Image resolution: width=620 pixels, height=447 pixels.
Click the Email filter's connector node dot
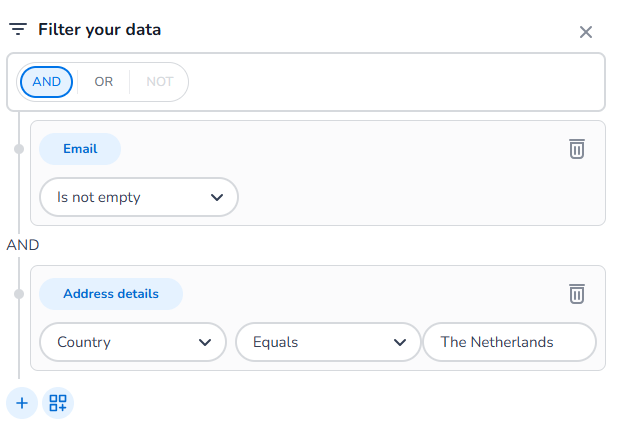coord(19,149)
